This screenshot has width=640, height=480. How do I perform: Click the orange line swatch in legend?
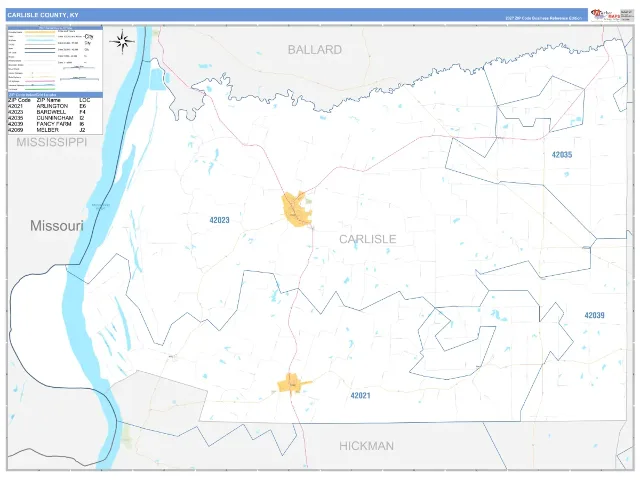tap(40, 32)
